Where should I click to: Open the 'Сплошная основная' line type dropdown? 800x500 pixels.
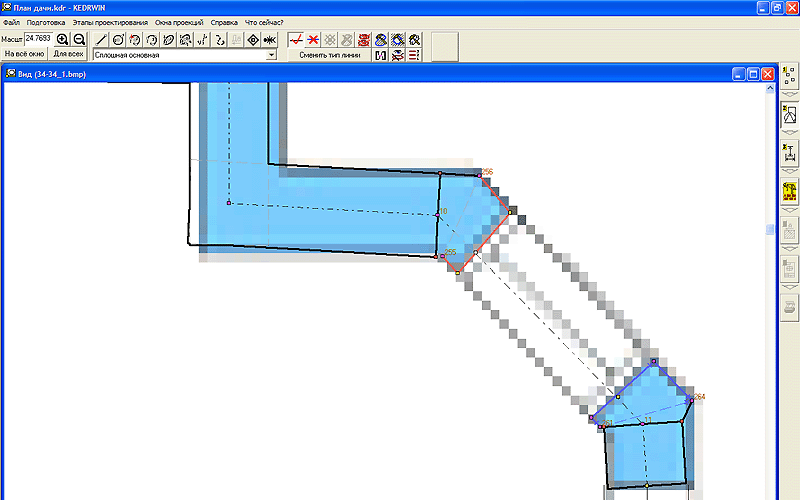[x=271, y=55]
